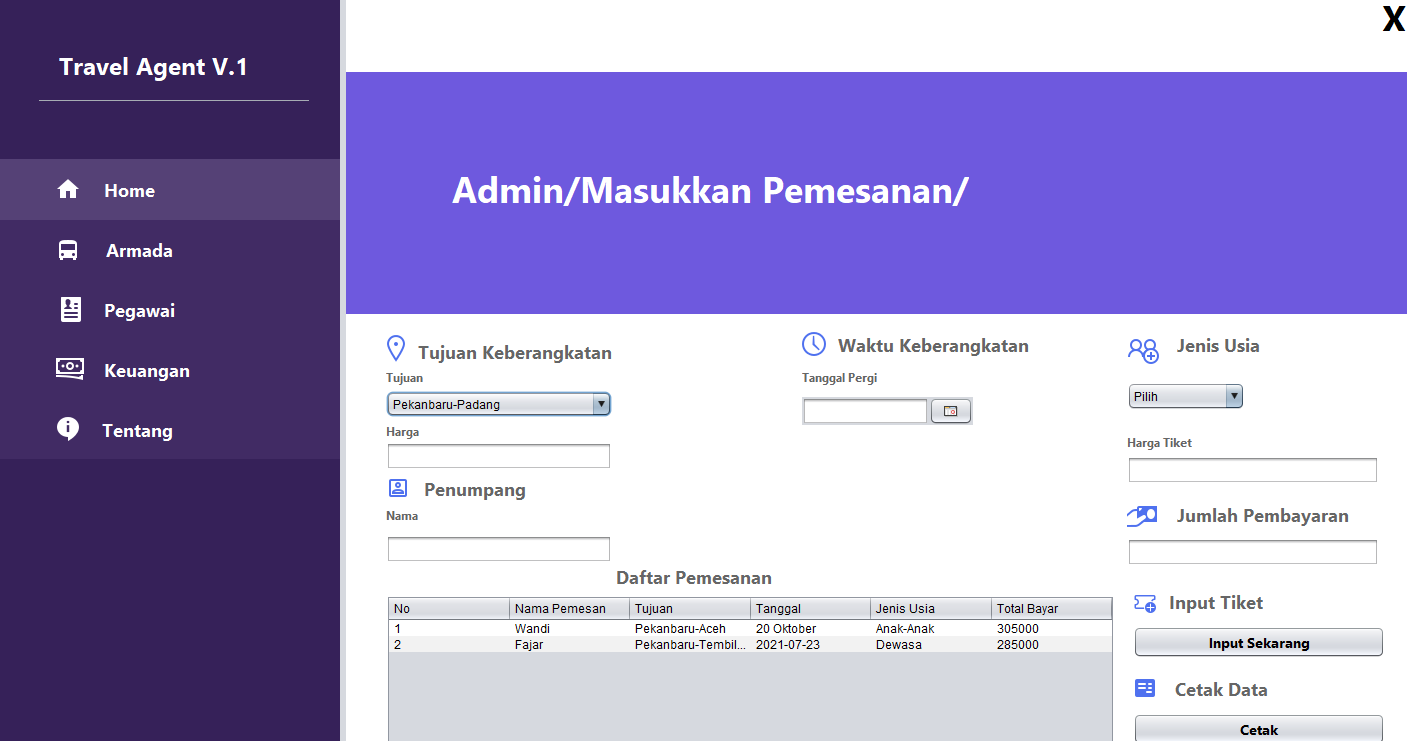
Task: Focus the Nama passenger input field
Action: pyautogui.click(x=499, y=549)
